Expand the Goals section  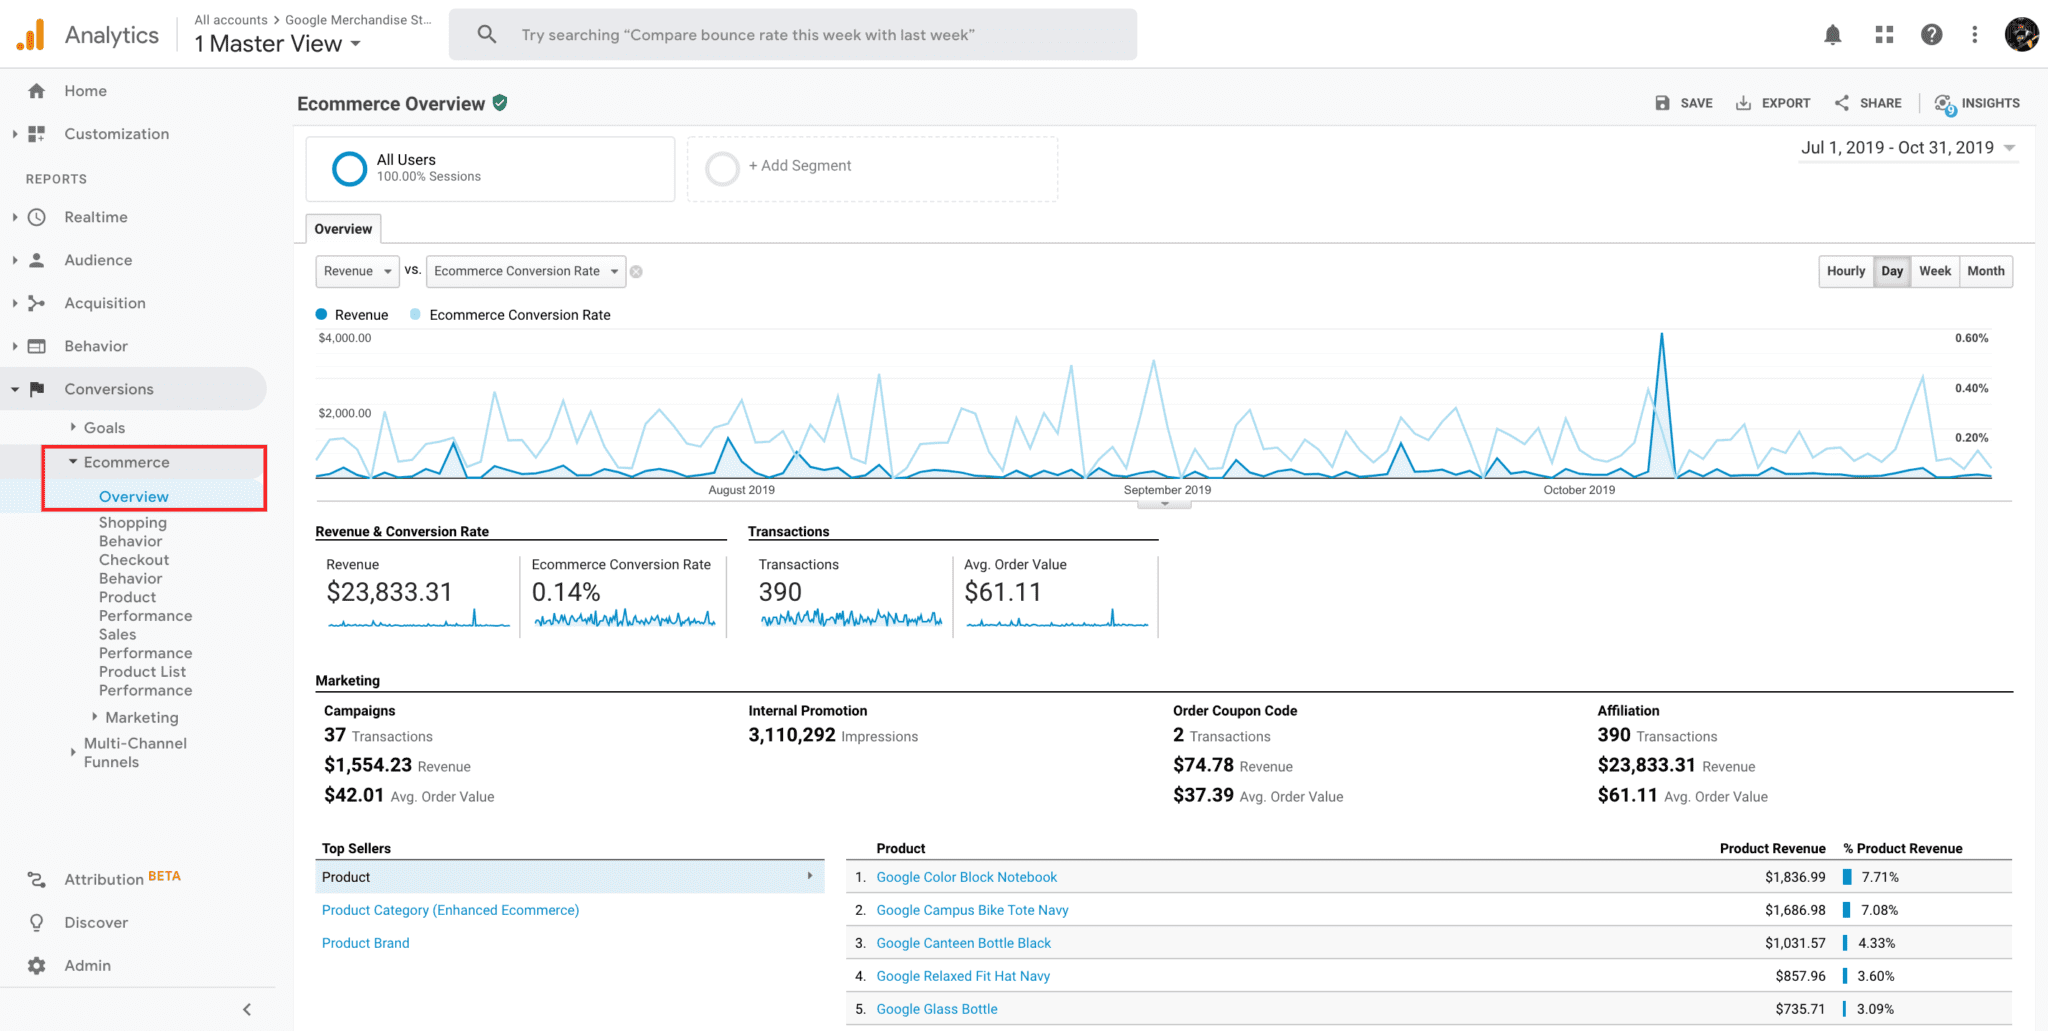pos(73,427)
